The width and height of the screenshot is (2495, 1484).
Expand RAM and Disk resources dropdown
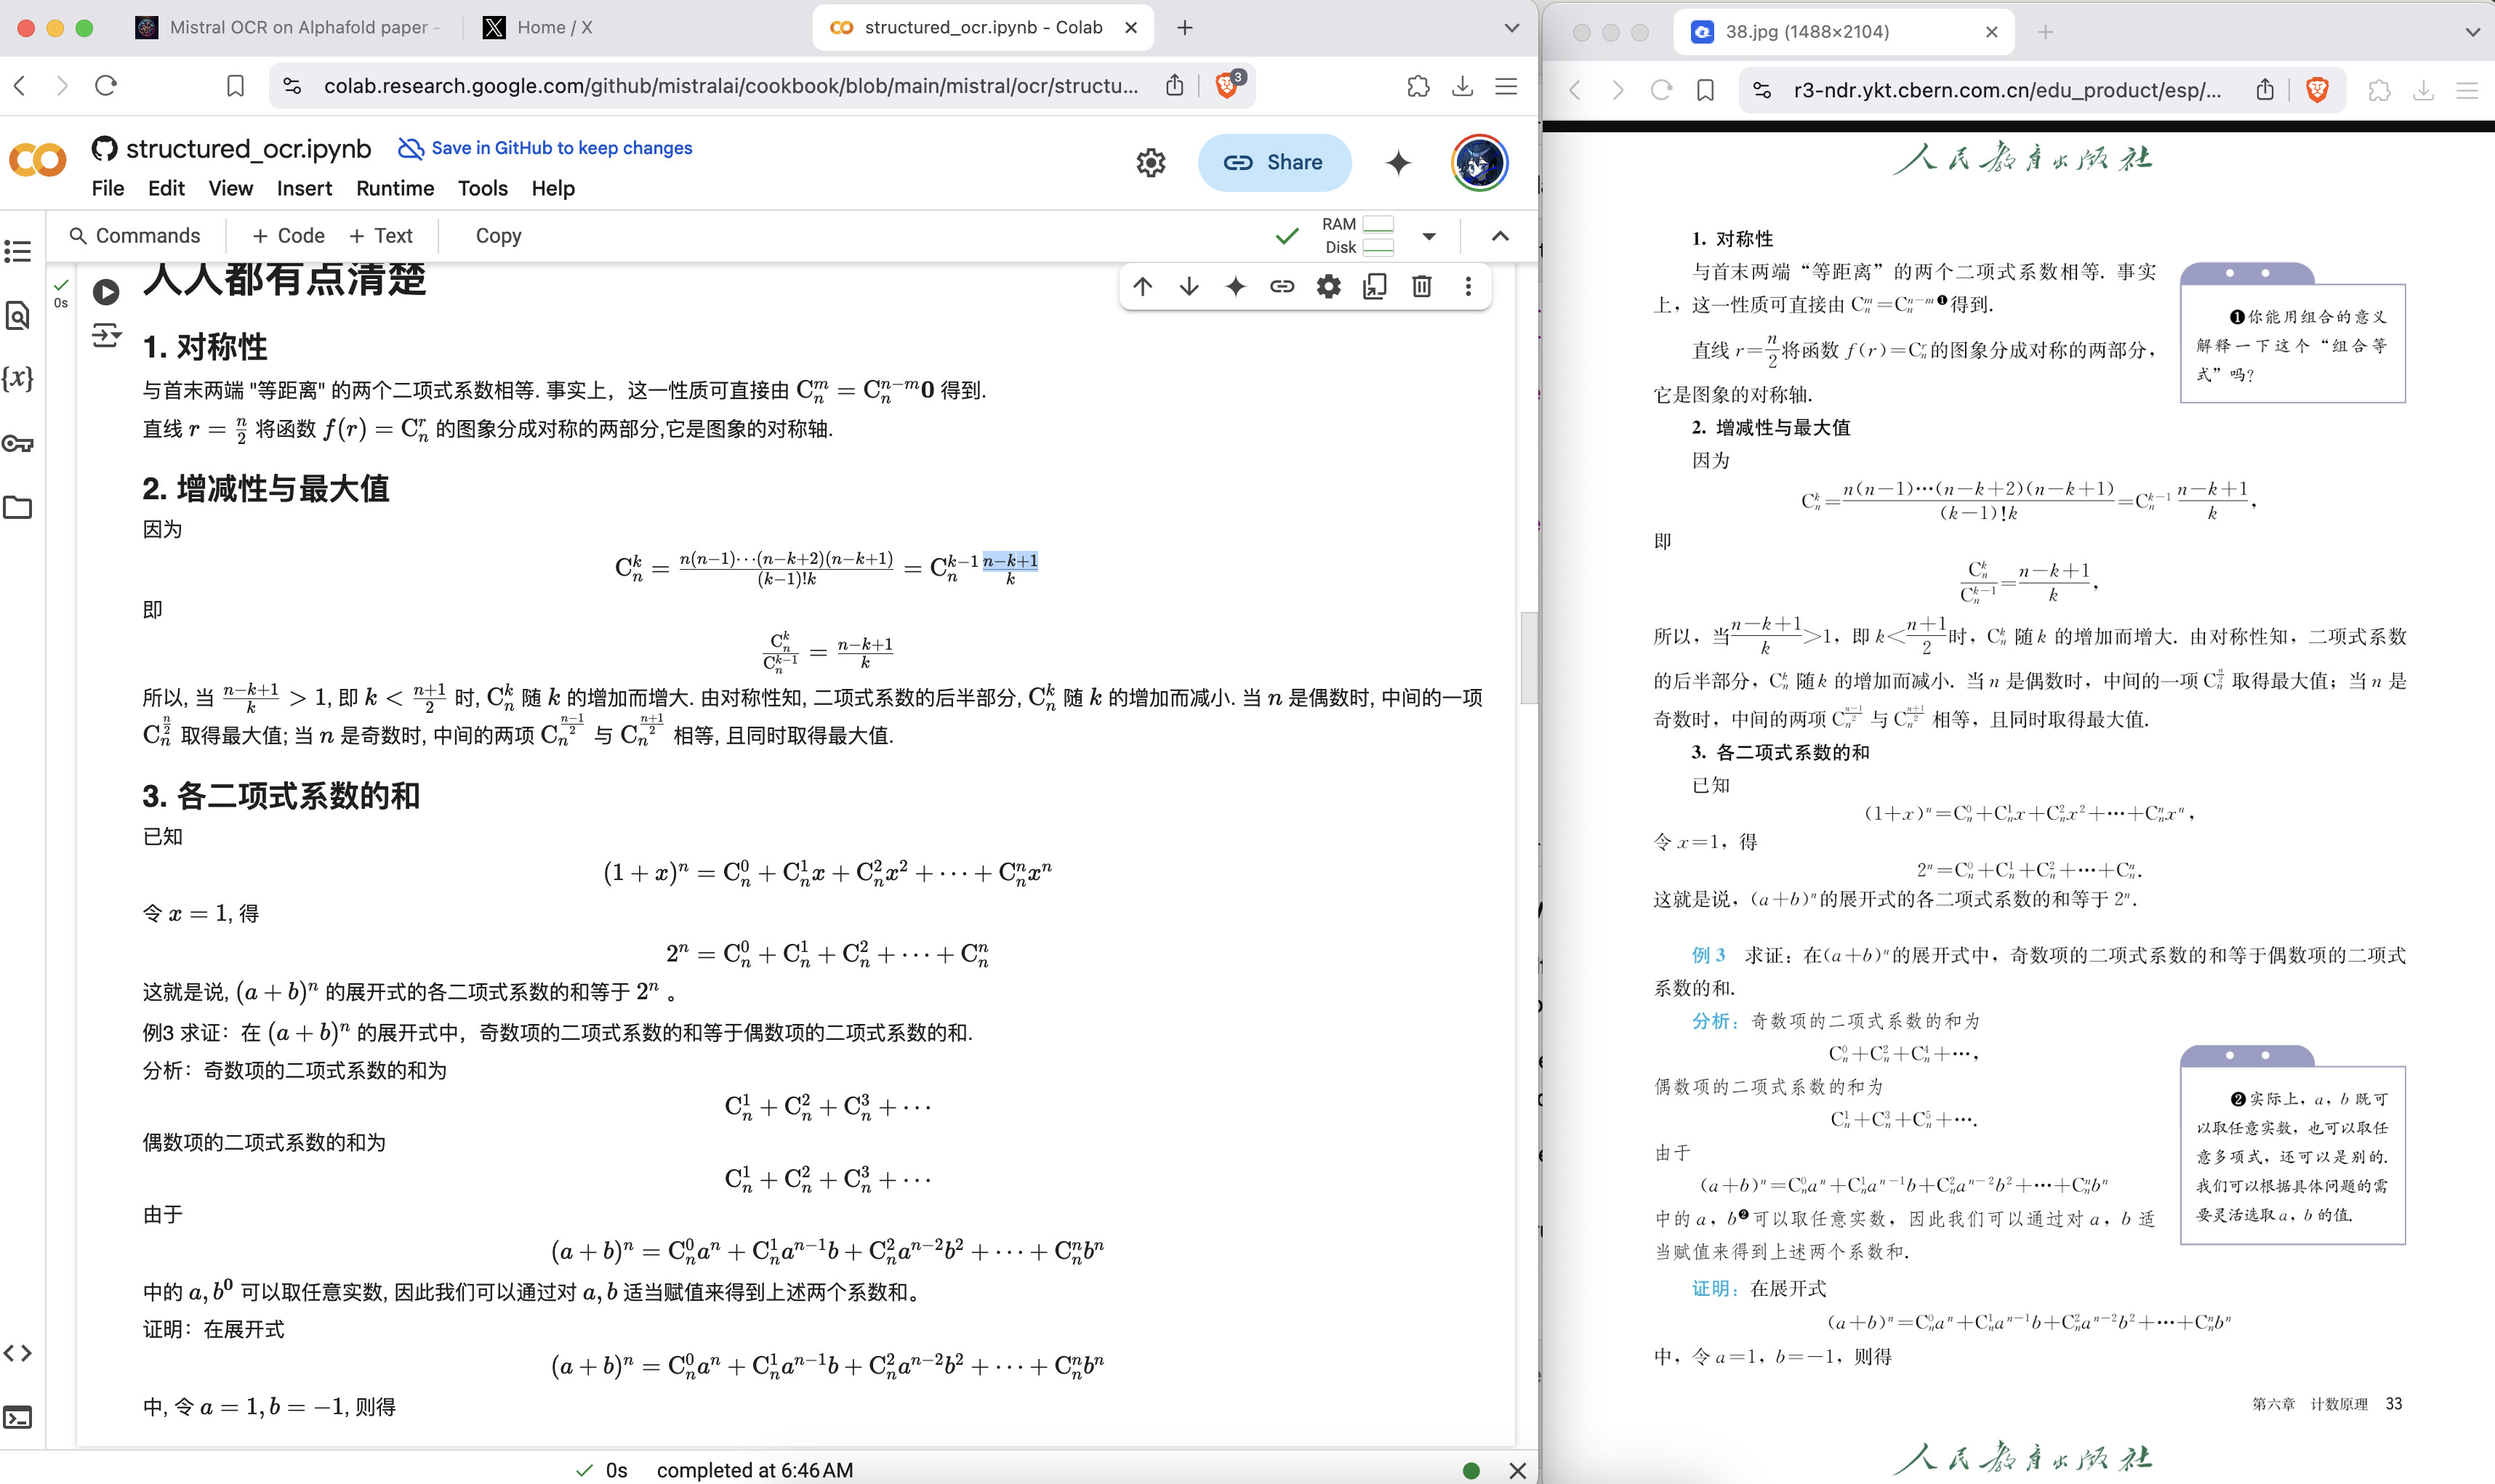click(1429, 236)
